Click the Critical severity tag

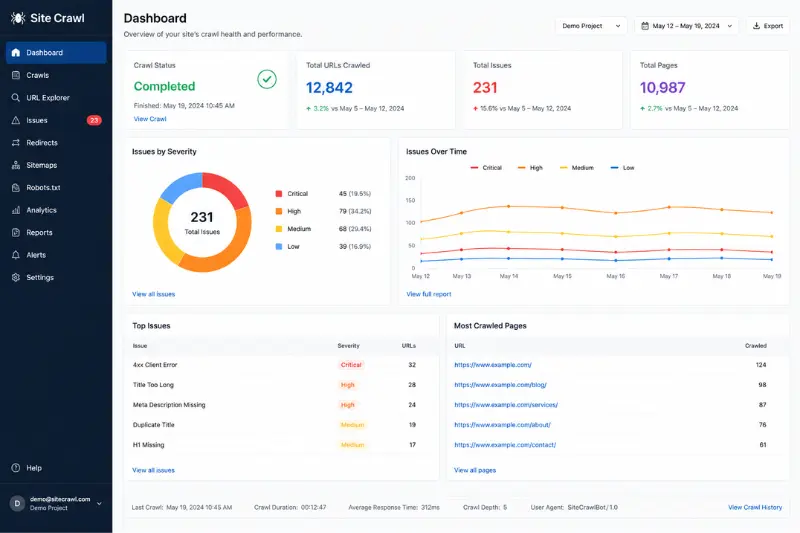click(351, 365)
